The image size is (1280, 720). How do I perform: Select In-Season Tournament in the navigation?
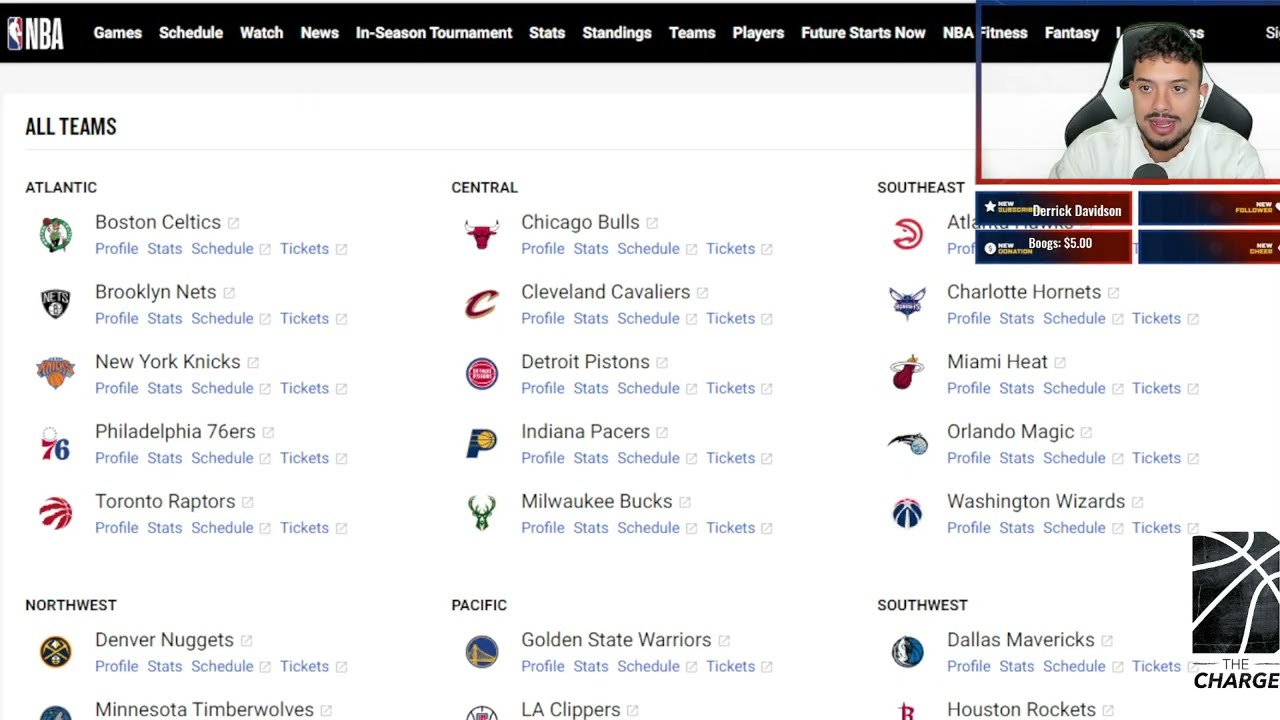(x=434, y=33)
